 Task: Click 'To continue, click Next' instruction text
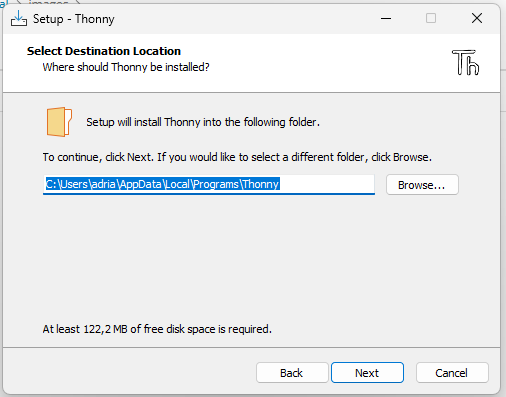pyautogui.click(x=237, y=157)
